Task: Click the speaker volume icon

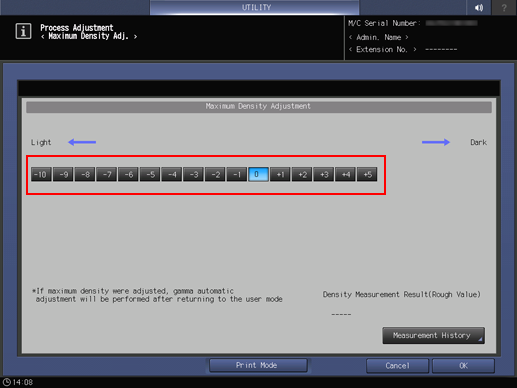Action: (x=479, y=7)
